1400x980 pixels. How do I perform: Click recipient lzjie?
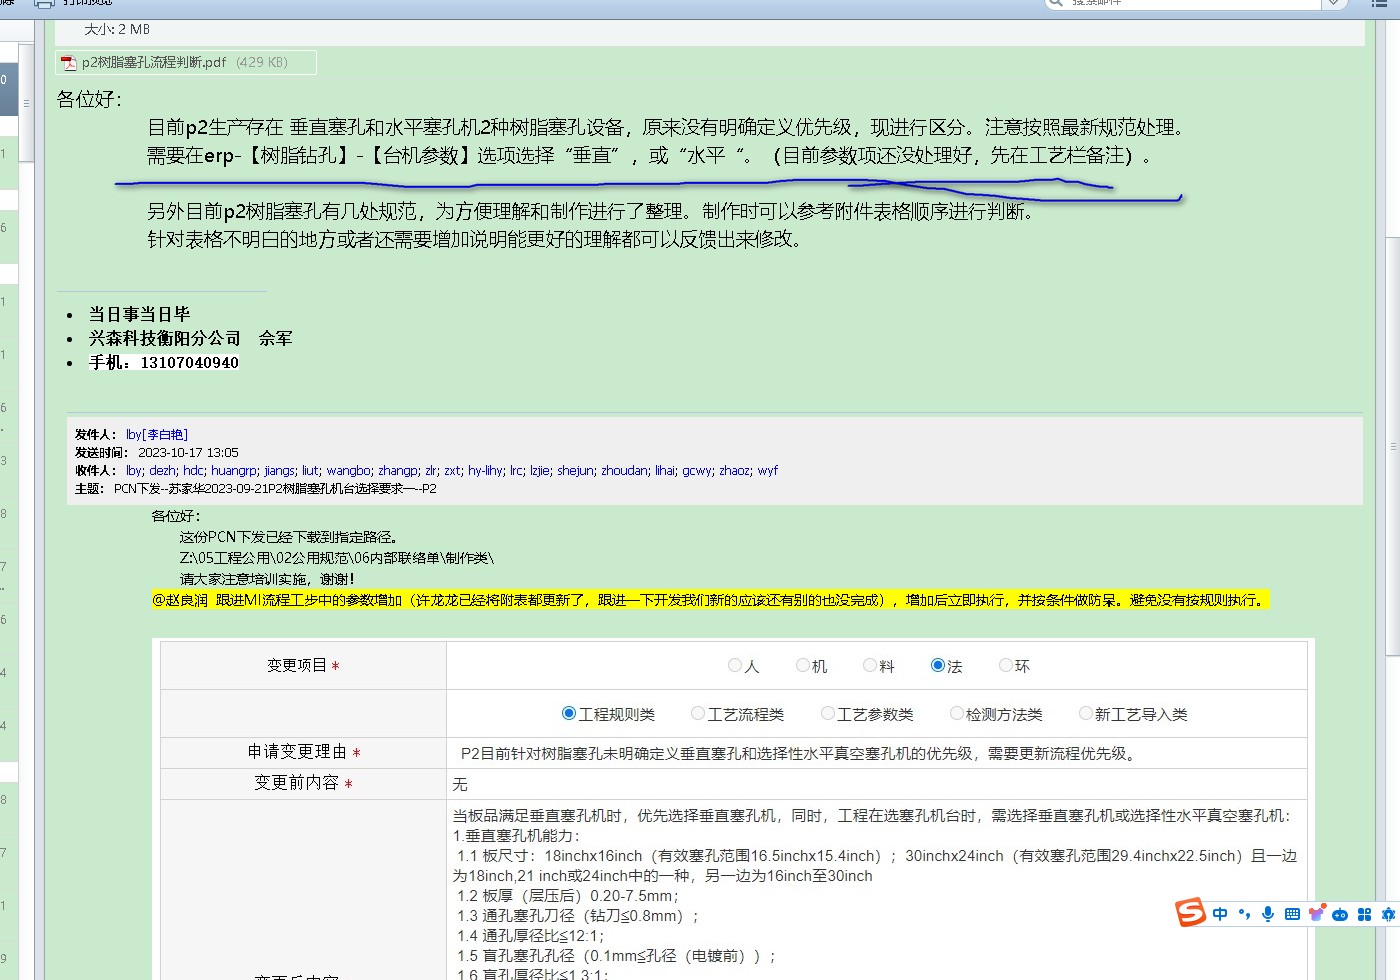(x=540, y=470)
